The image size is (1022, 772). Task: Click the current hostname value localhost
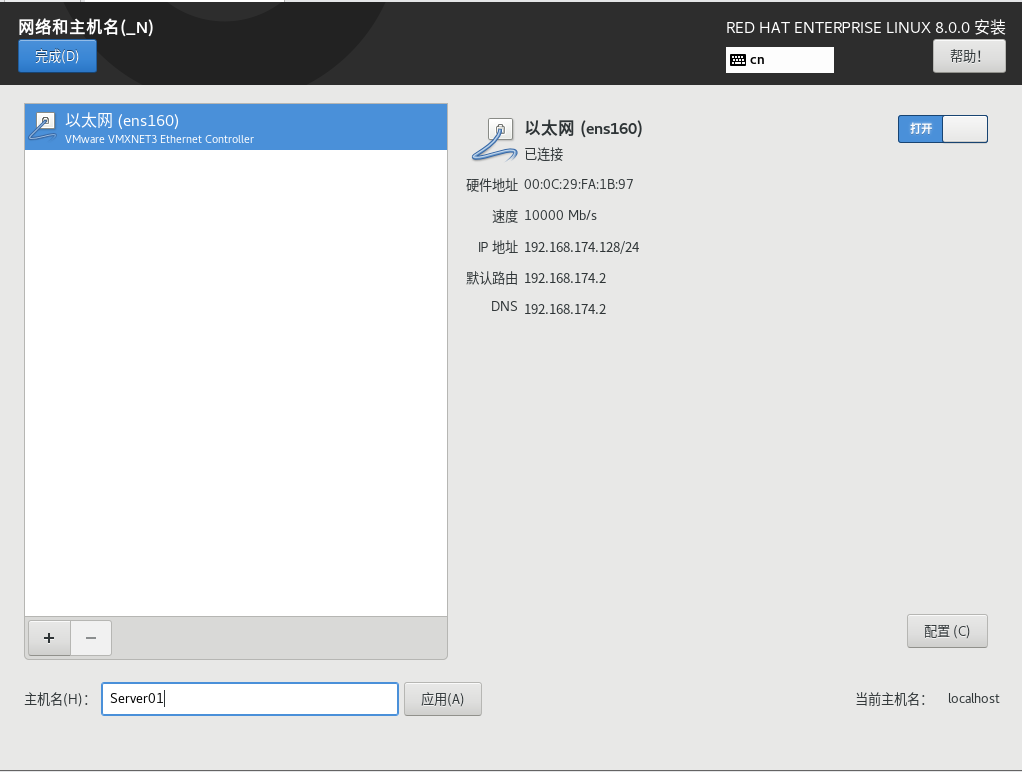tap(973, 698)
